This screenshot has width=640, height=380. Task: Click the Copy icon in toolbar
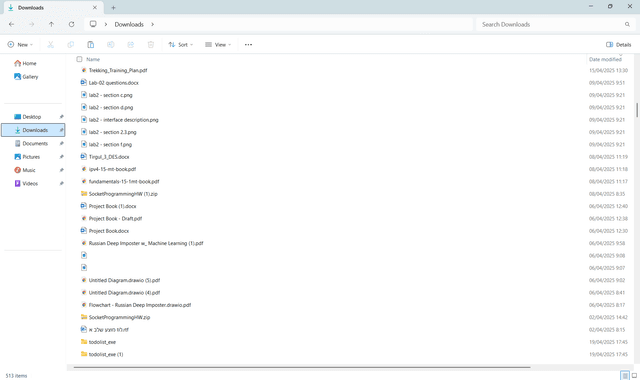pyautogui.click(x=71, y=44)
